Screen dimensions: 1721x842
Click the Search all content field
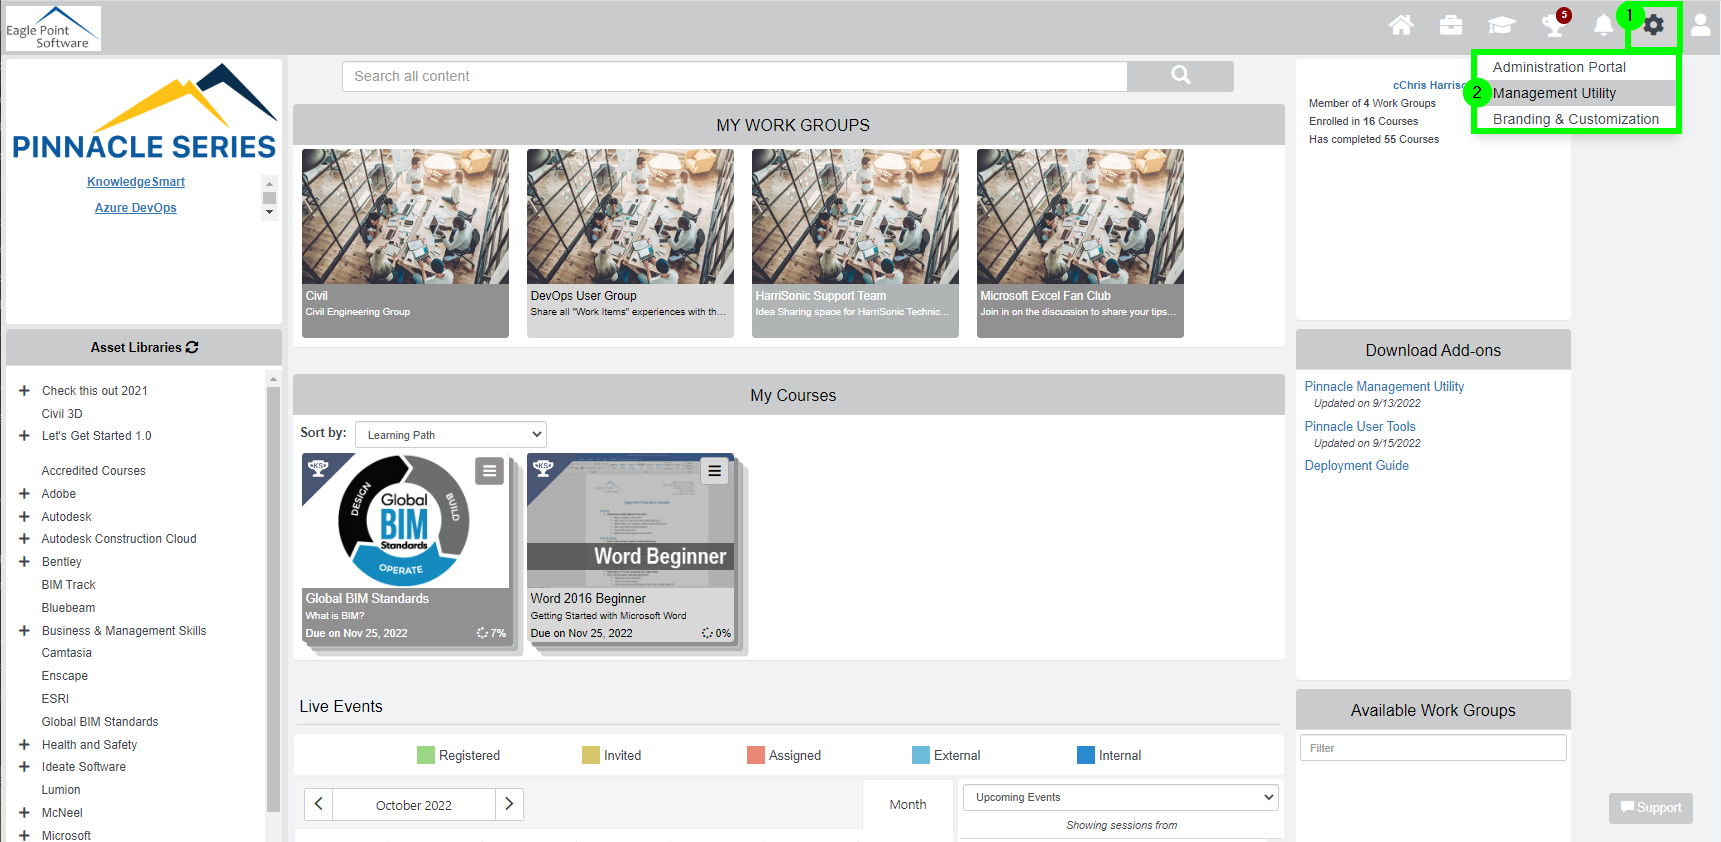pyautogui.click(x=735, y=76)
